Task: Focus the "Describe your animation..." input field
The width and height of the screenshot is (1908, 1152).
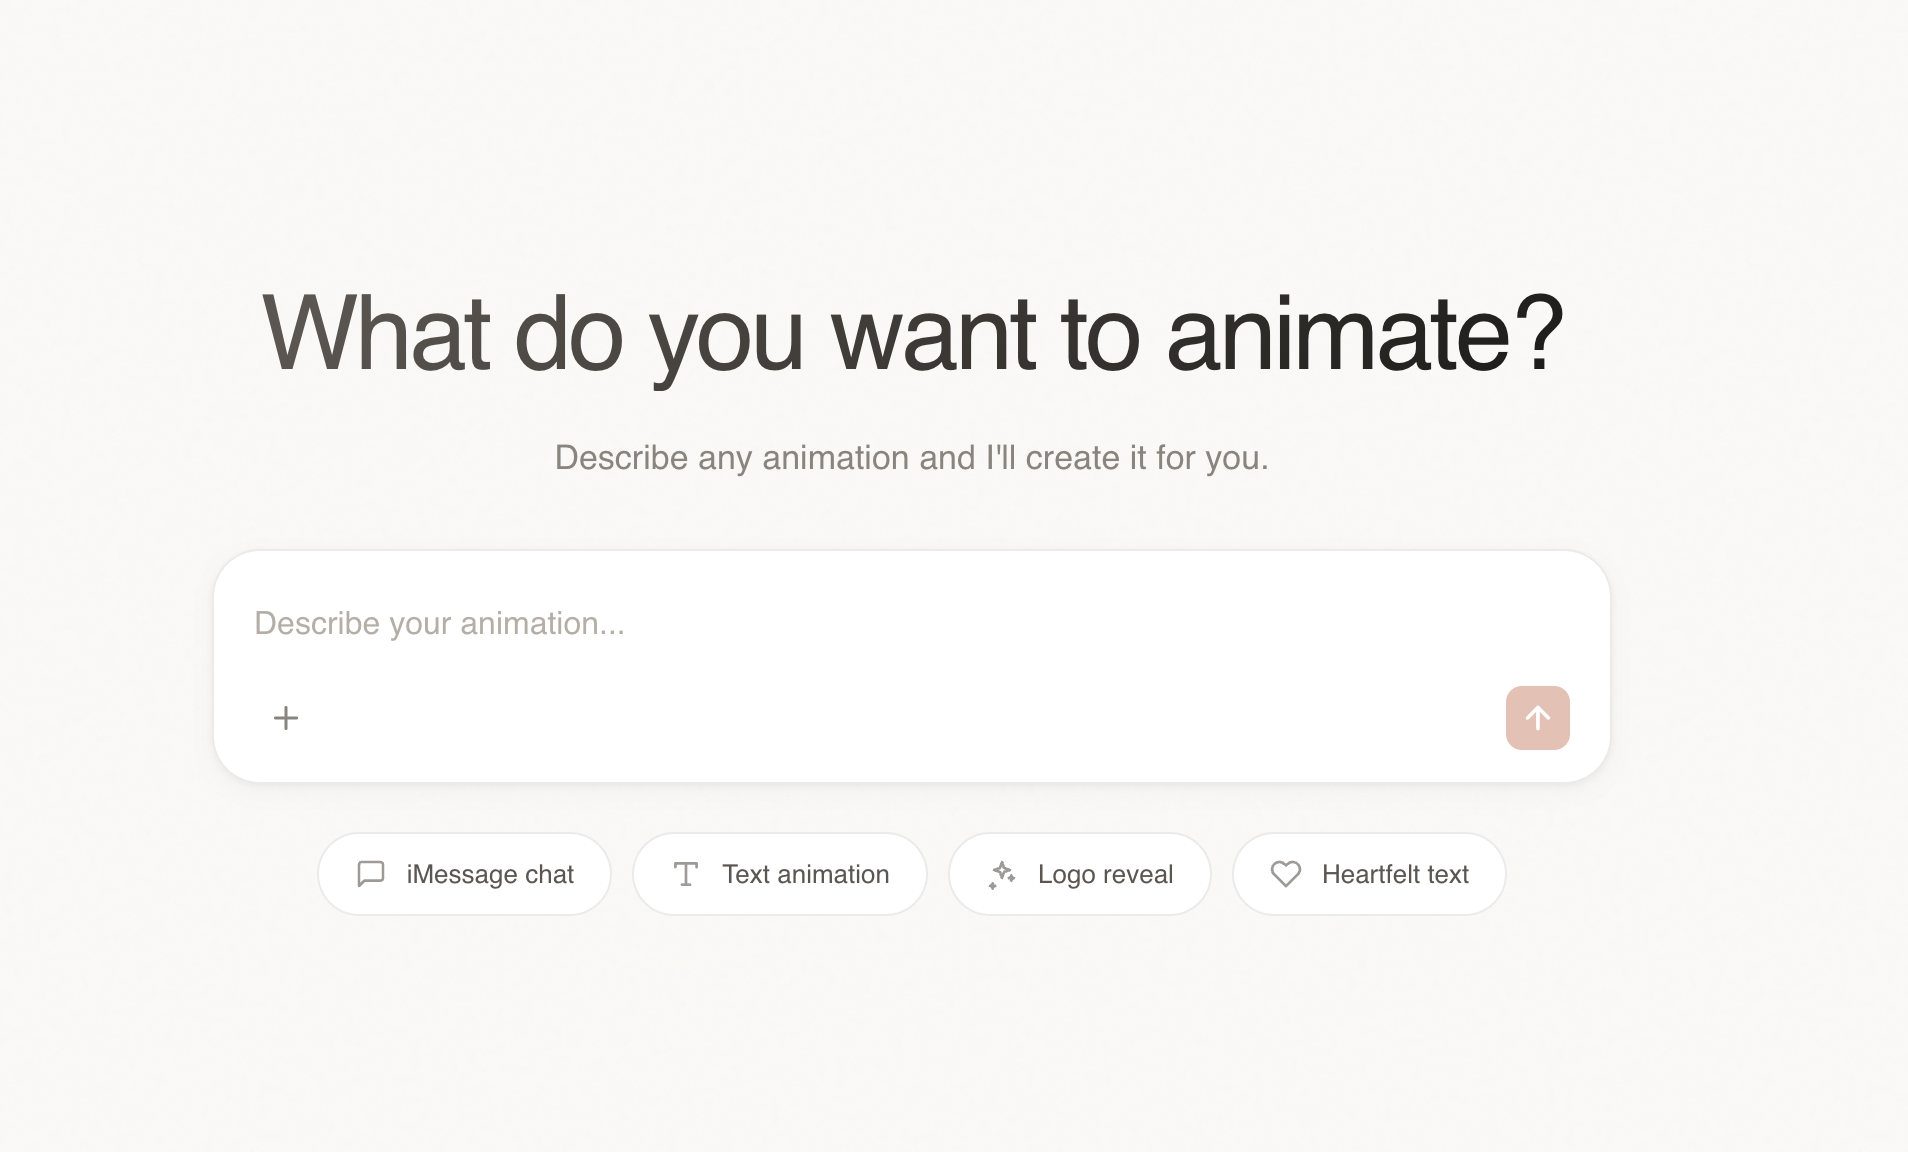Action: click(912, 623)
